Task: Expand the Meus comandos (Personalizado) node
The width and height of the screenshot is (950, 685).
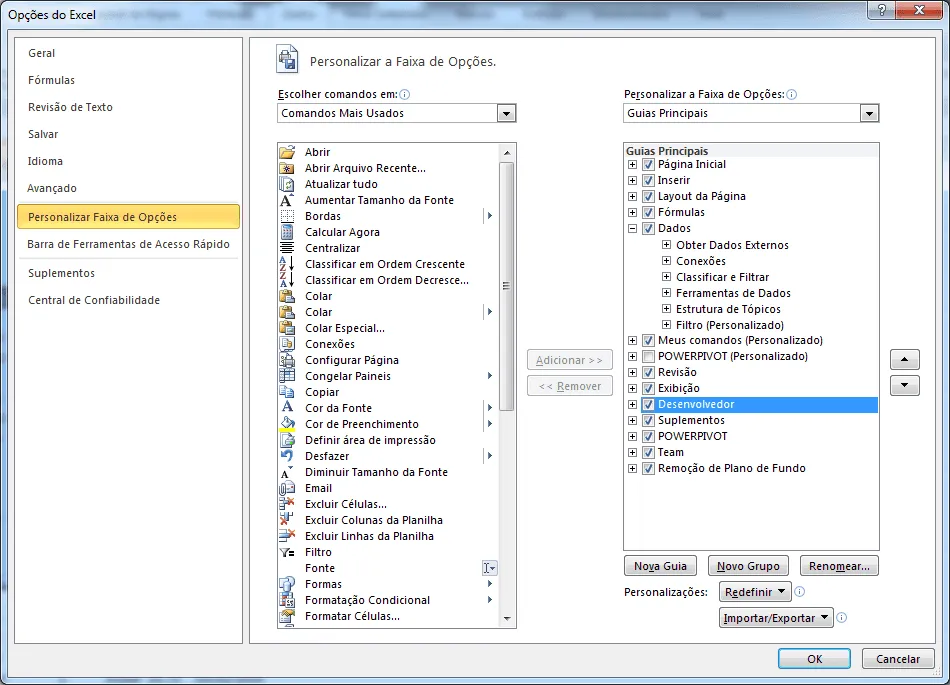Action: [x=633, y=340]
